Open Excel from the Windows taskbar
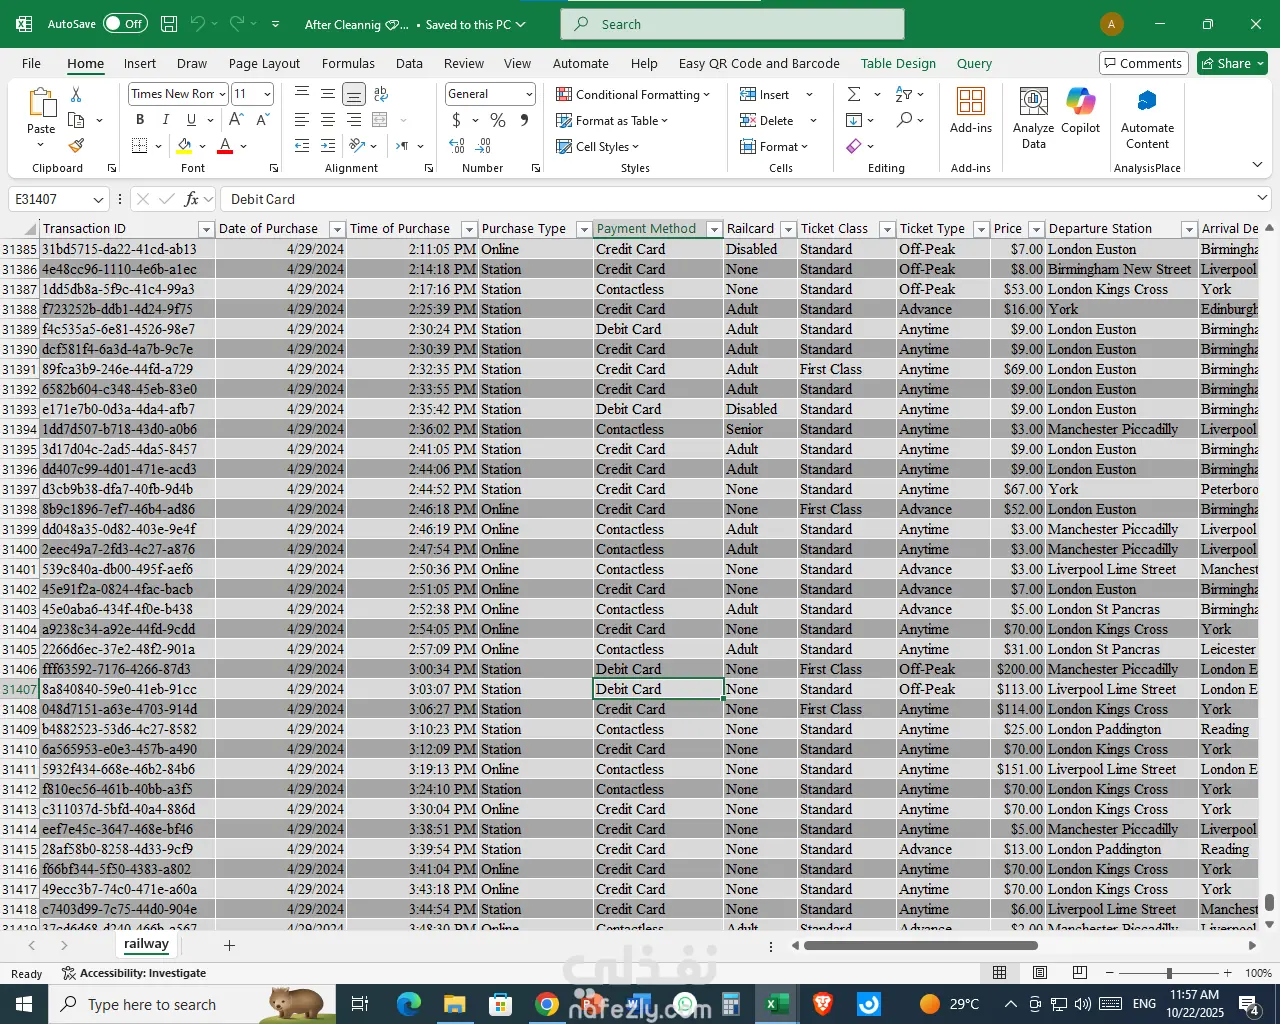 tap(777, 1004)
